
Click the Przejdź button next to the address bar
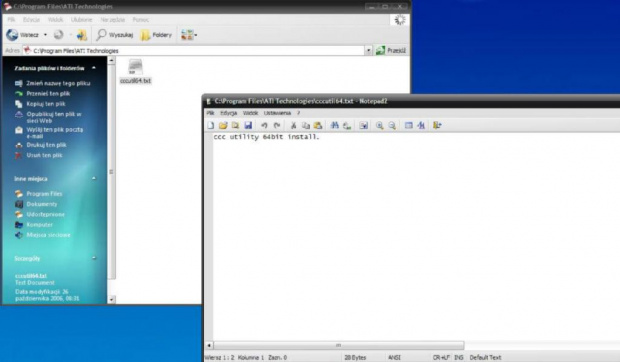click(x=391, y=51)
